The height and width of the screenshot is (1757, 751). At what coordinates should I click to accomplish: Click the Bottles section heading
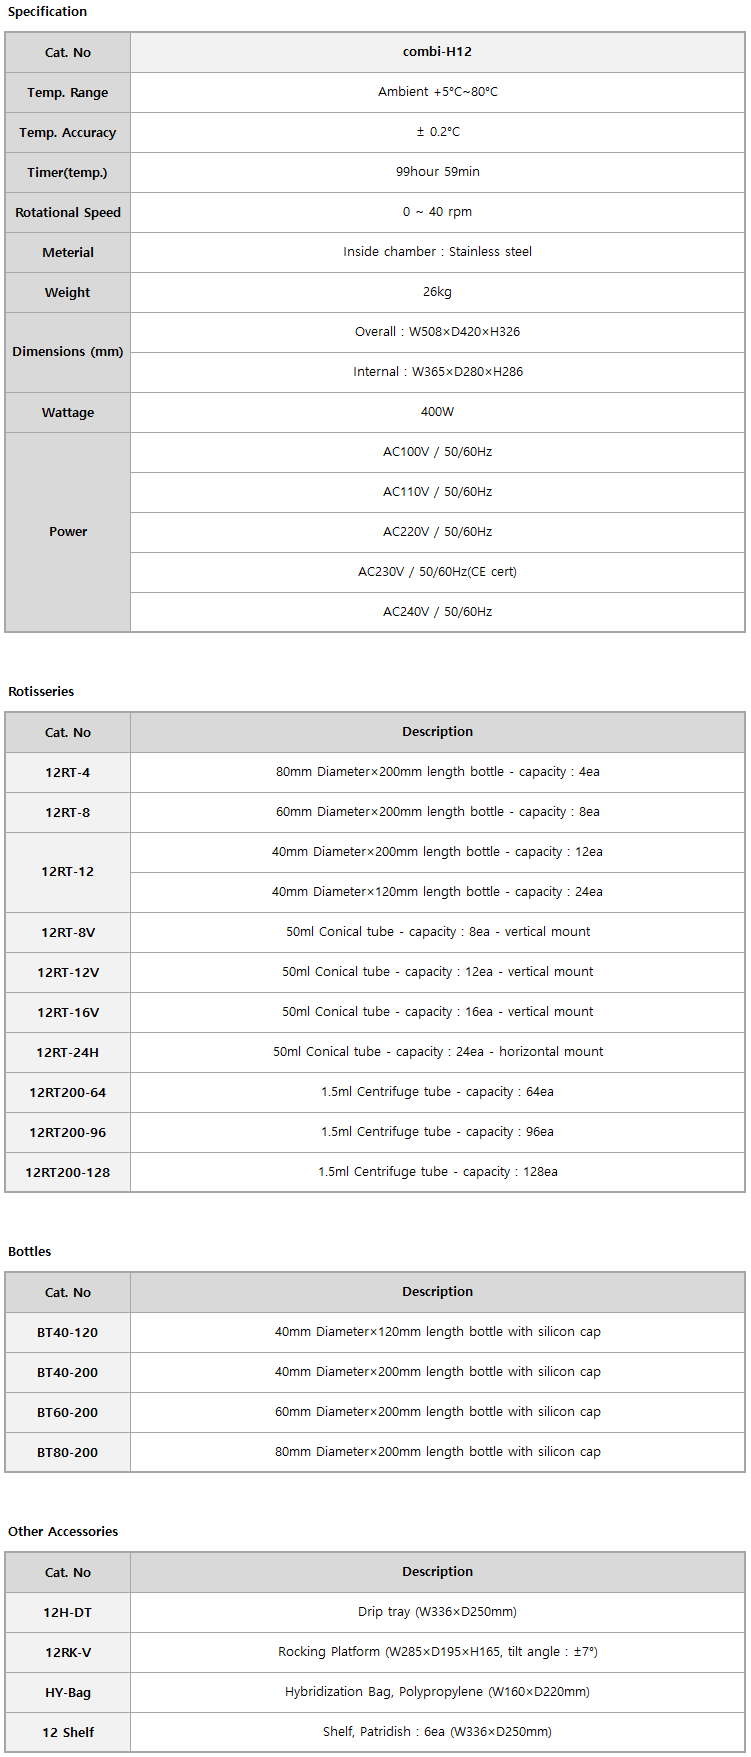(x=30, y=1251)
